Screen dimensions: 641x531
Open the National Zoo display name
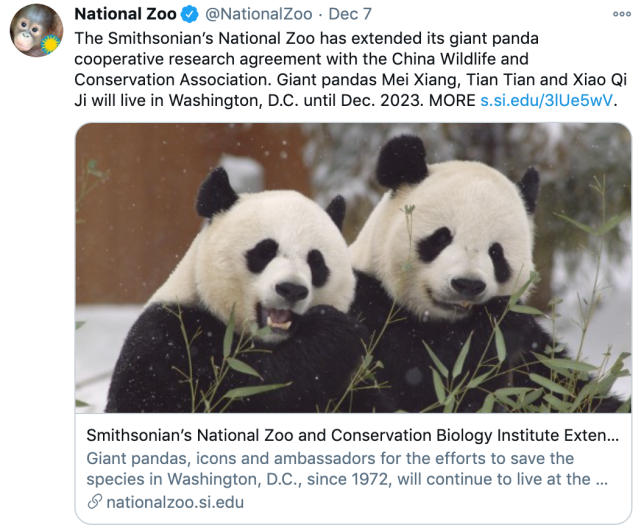coord(126,13)
